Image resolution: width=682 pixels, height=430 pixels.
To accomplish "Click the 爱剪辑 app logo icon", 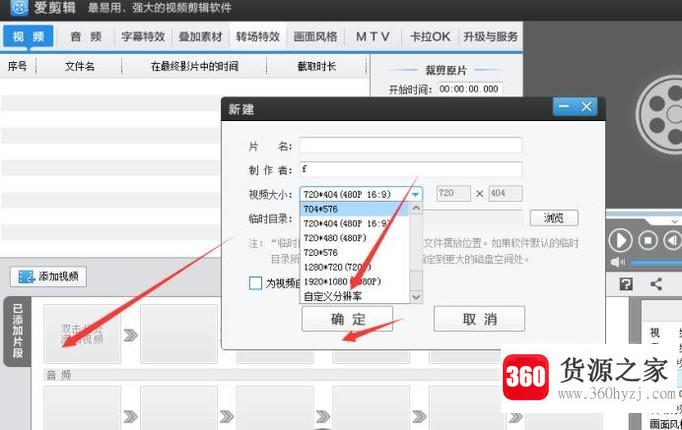I will [19, 7].
